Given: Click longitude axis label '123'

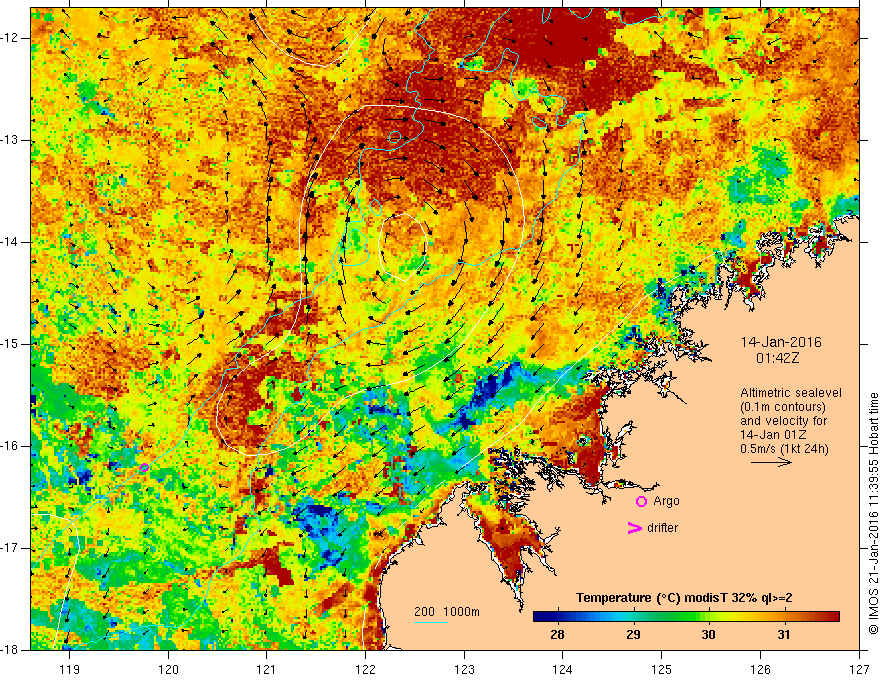Looking at the screenshot, I should (464, 669).
